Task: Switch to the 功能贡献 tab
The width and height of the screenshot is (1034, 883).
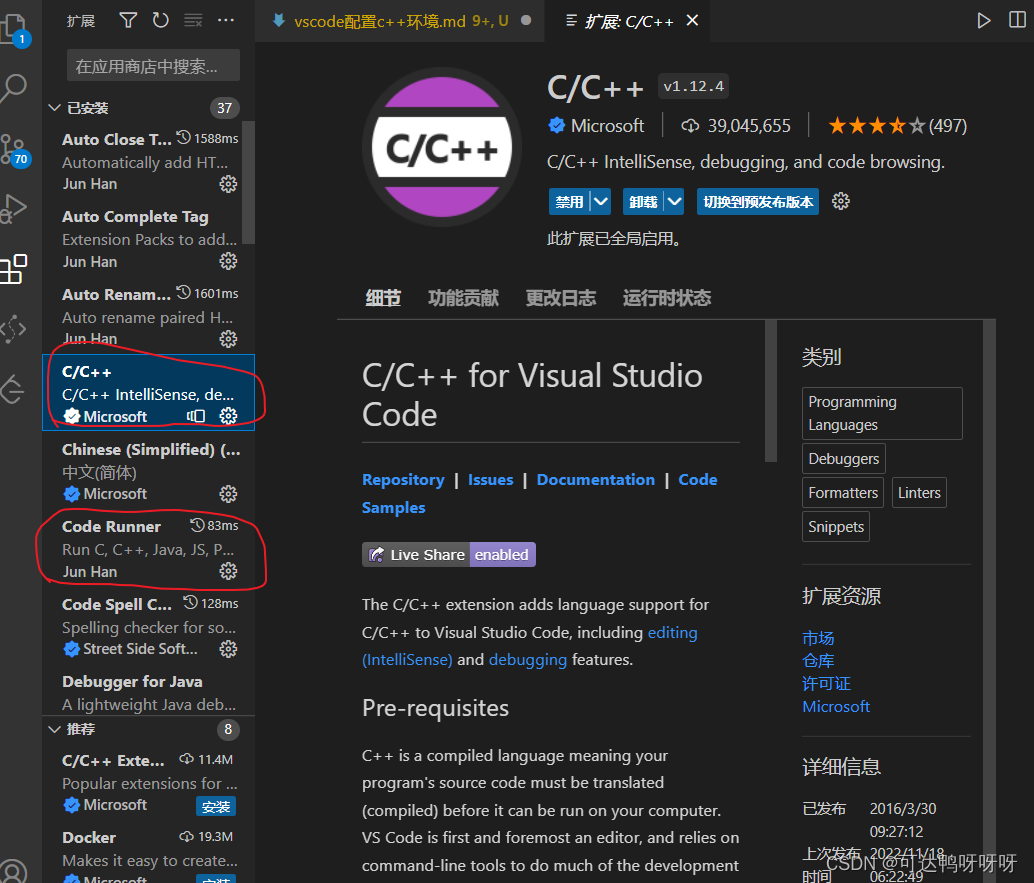Action: point(463,298)
